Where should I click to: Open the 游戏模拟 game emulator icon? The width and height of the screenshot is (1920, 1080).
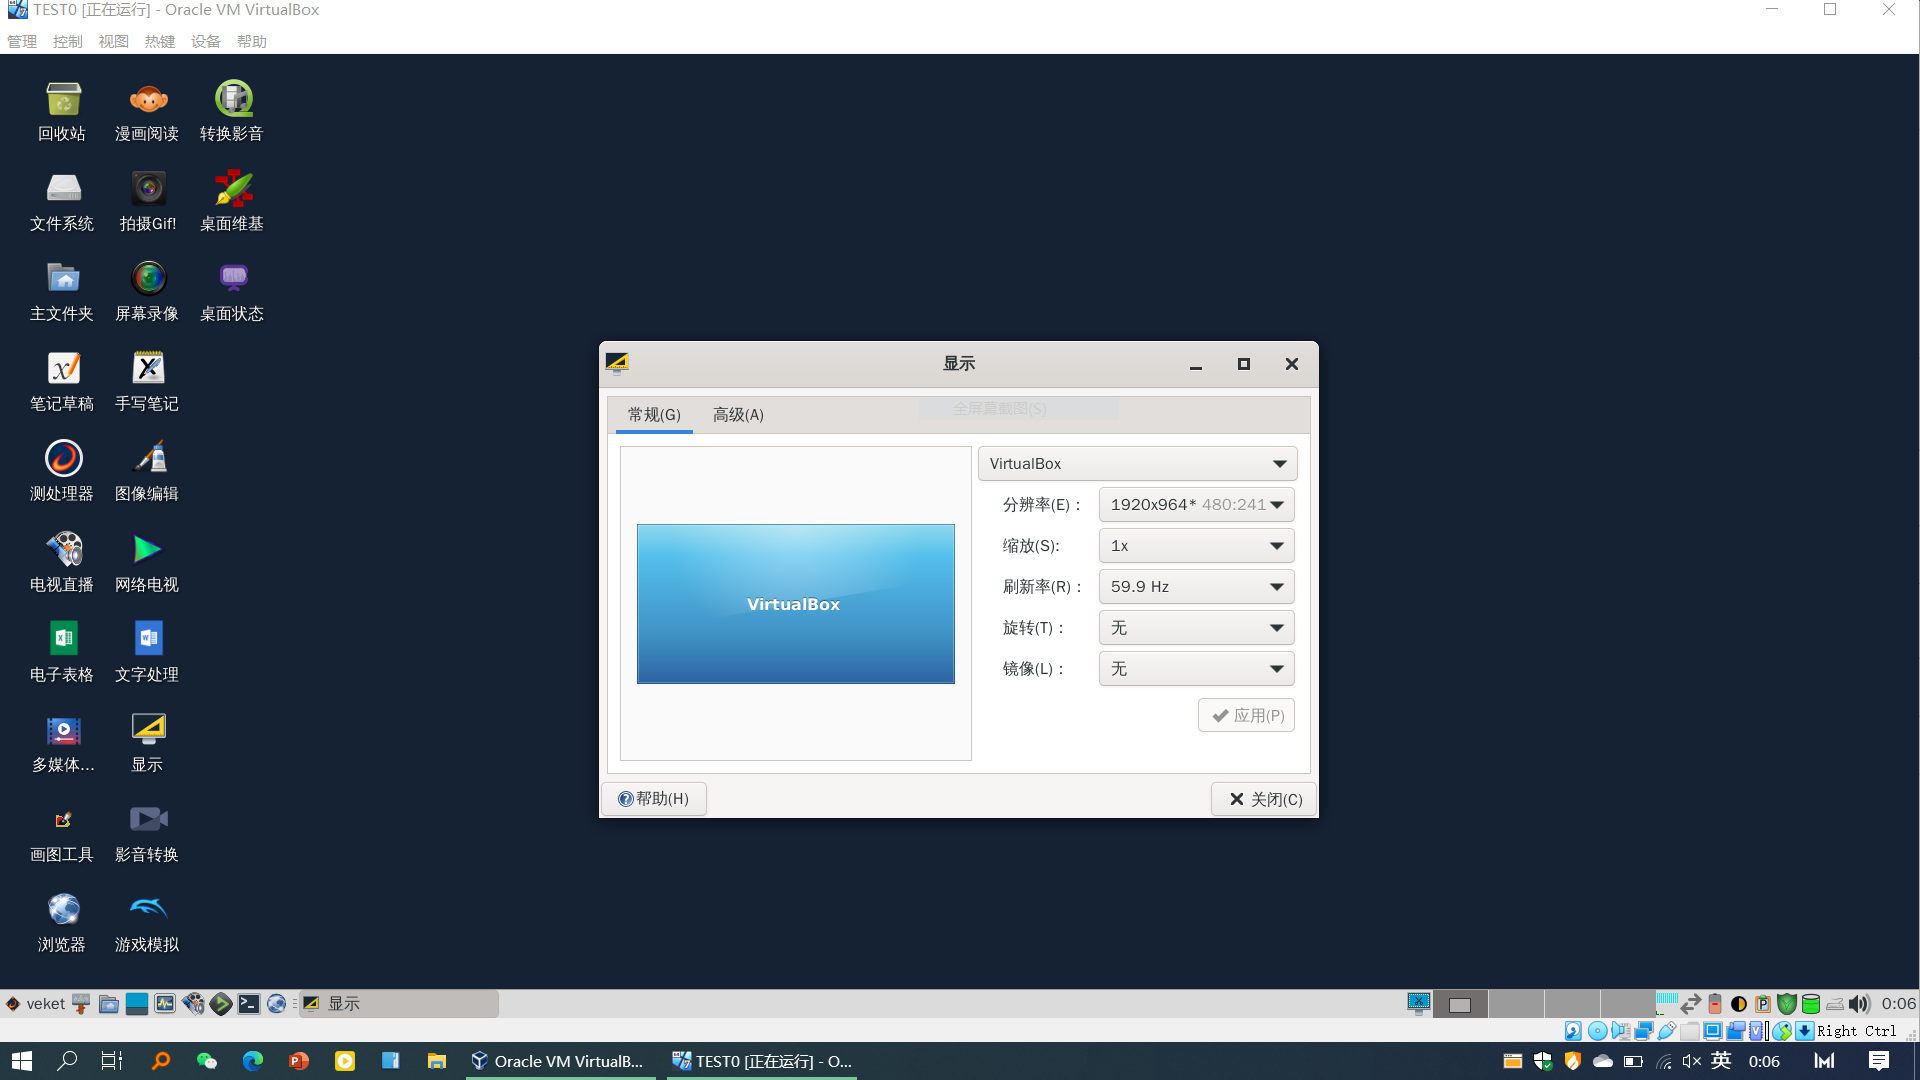[147, 922]
